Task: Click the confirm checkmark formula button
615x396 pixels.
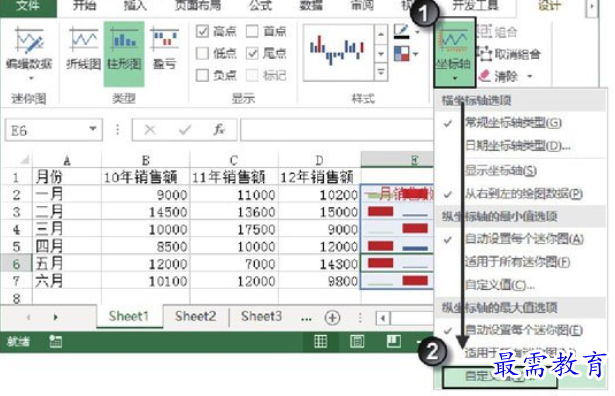Action: (x=184, y=129)
